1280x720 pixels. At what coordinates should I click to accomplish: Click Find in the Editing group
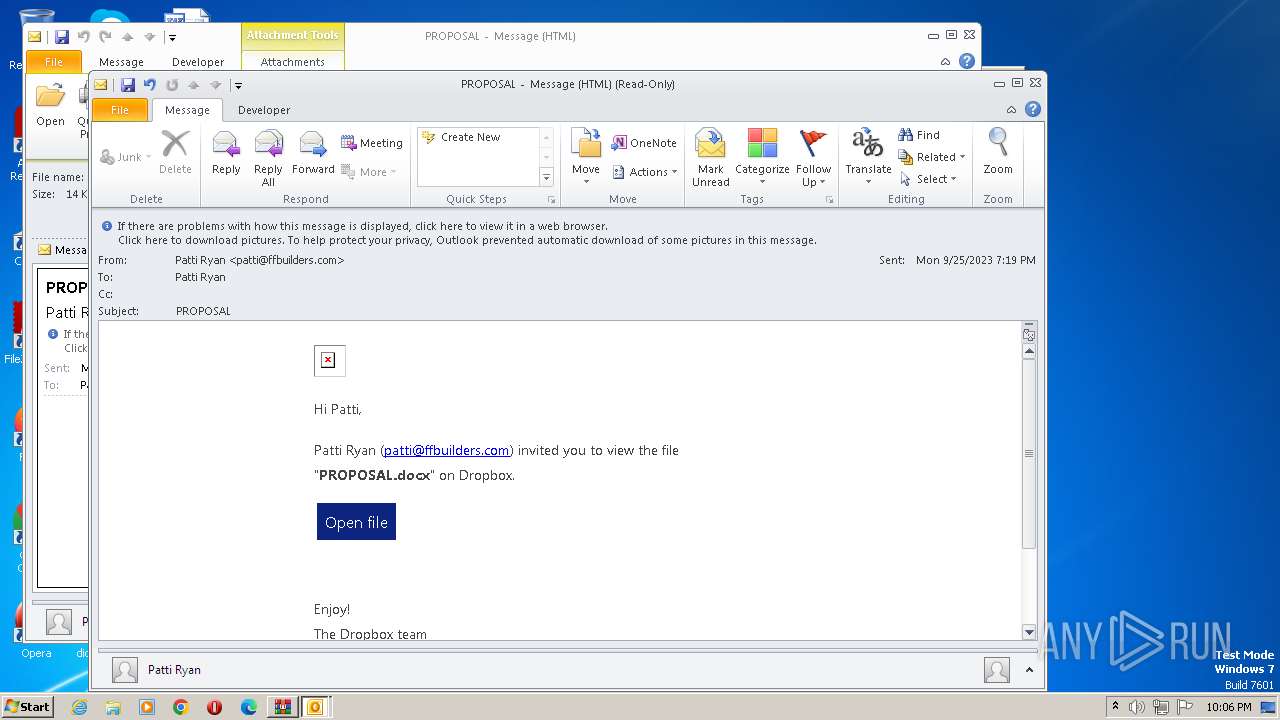tap(919, 135)
